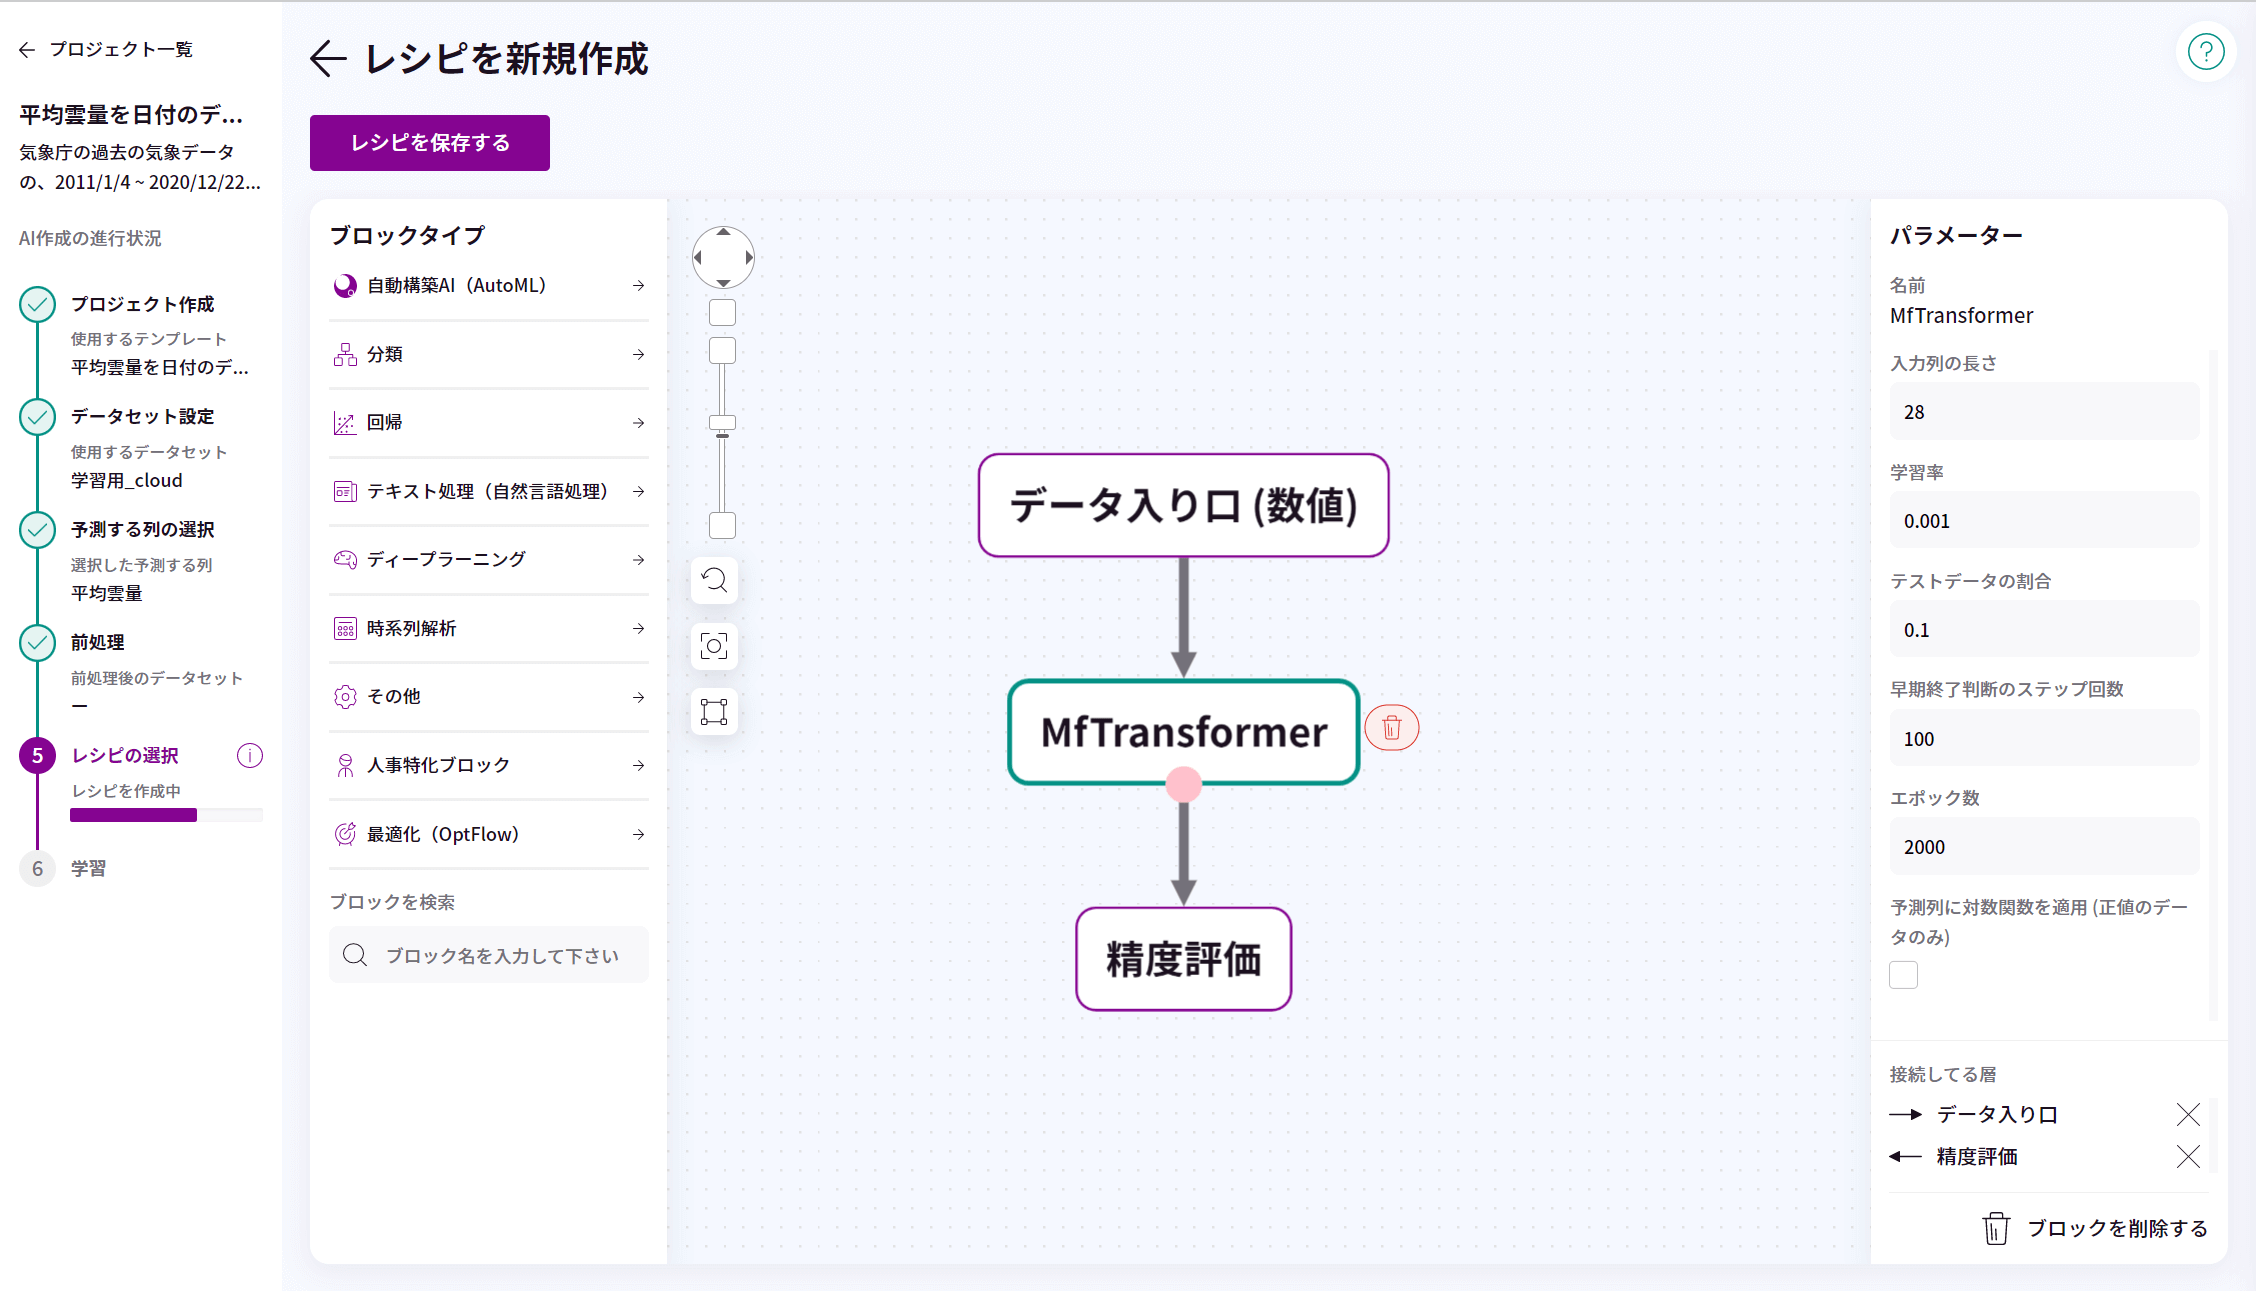Open the 時系列解析 block category

pos(489,629)
